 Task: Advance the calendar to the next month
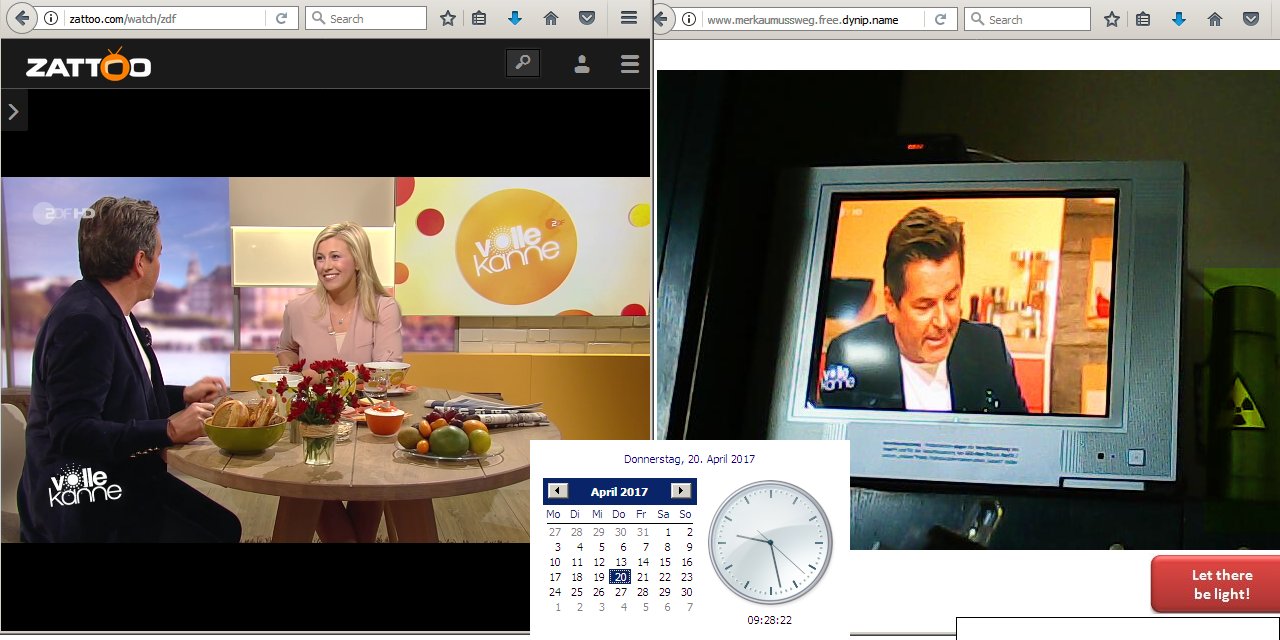(681, 491)
